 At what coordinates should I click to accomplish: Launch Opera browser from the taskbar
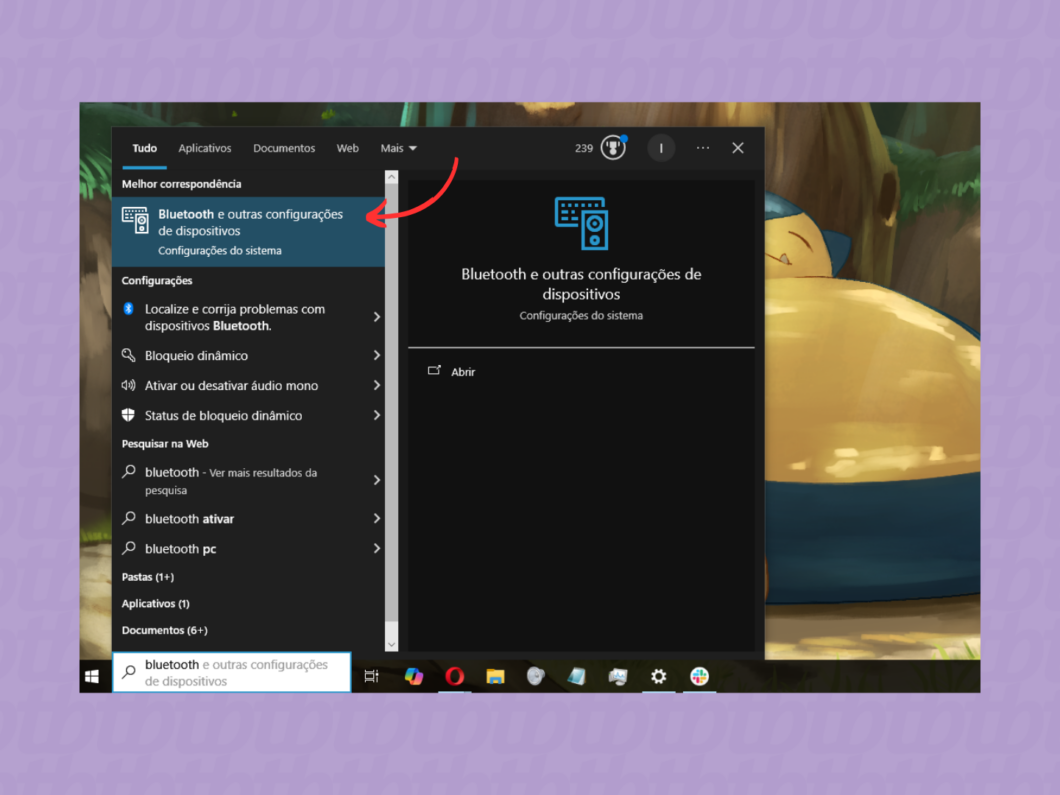tap(454, 676)
